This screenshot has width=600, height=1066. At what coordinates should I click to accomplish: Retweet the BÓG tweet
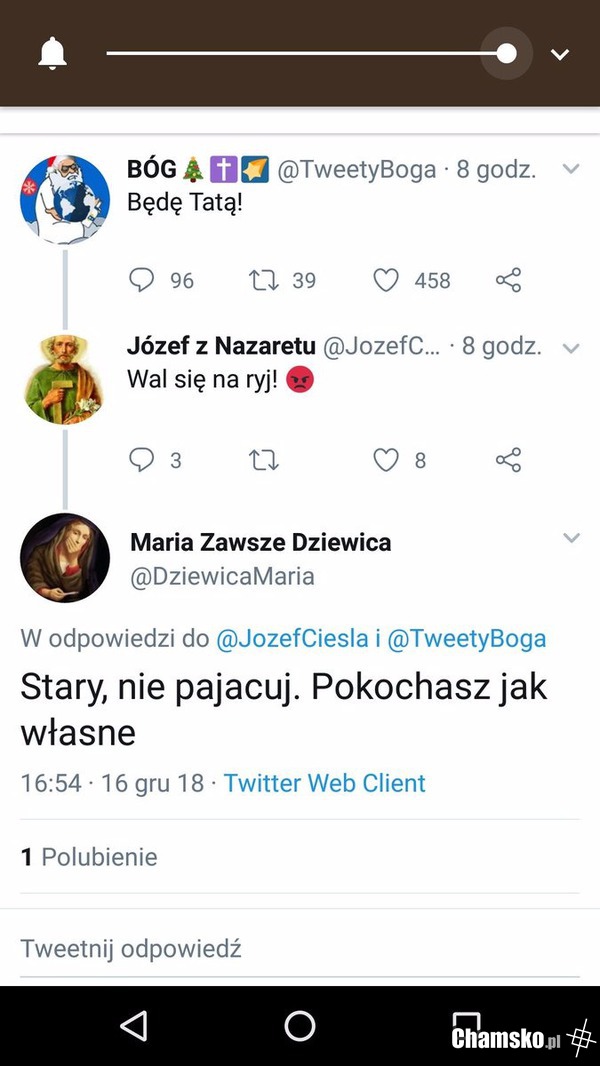263,280
